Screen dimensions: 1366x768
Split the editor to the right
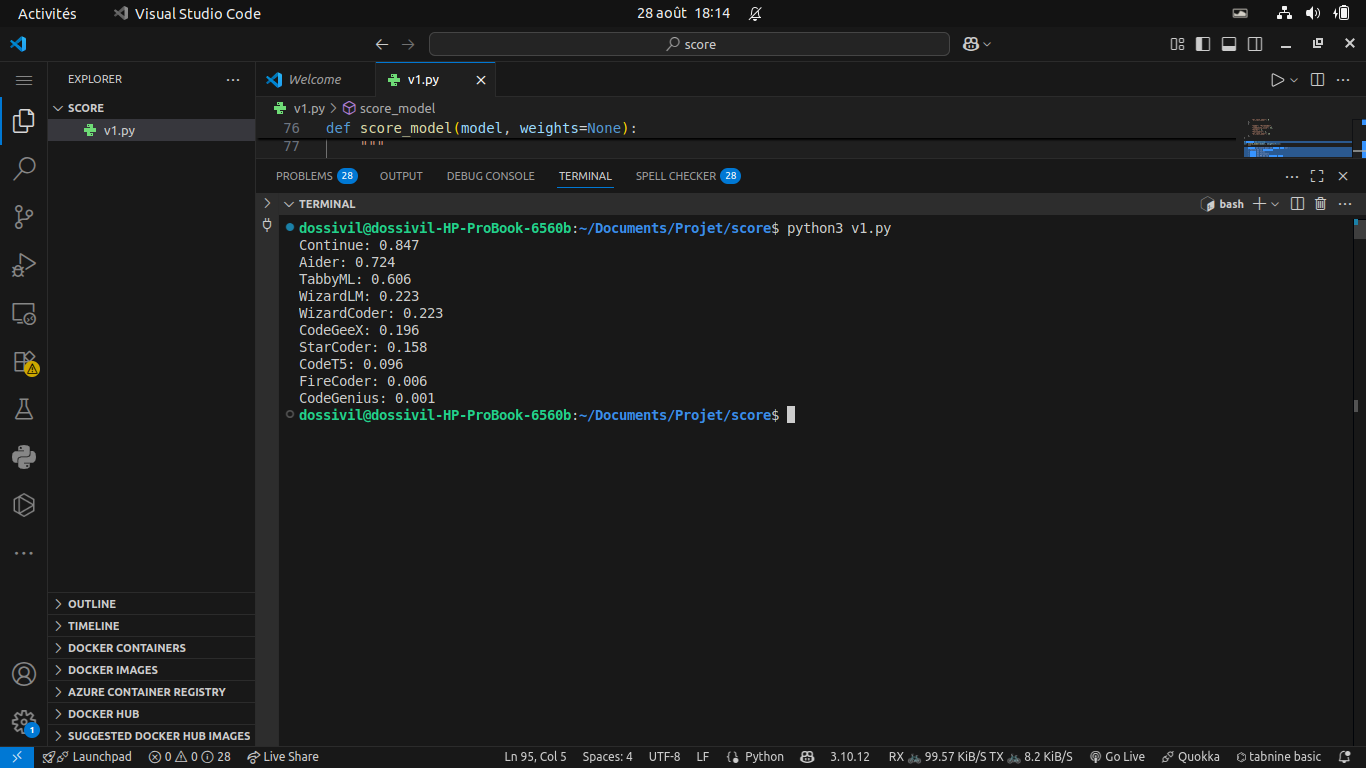tap(1317, 80)
